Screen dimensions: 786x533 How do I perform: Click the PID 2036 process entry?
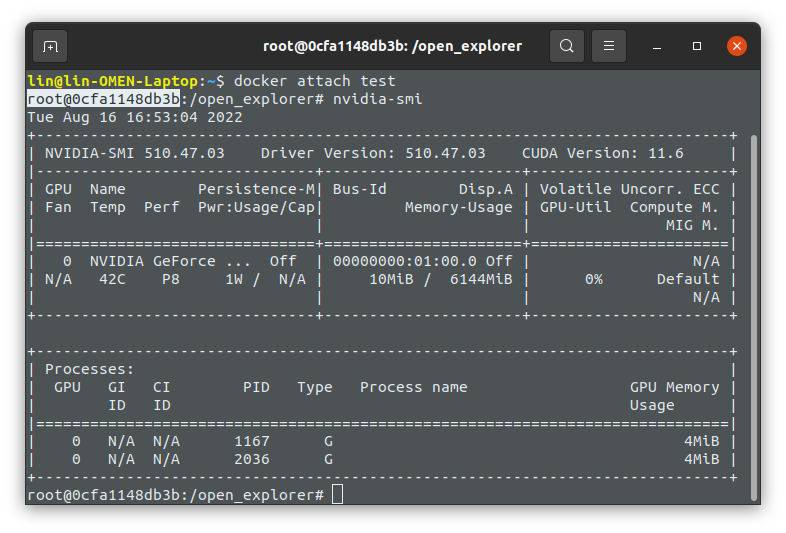252,459
